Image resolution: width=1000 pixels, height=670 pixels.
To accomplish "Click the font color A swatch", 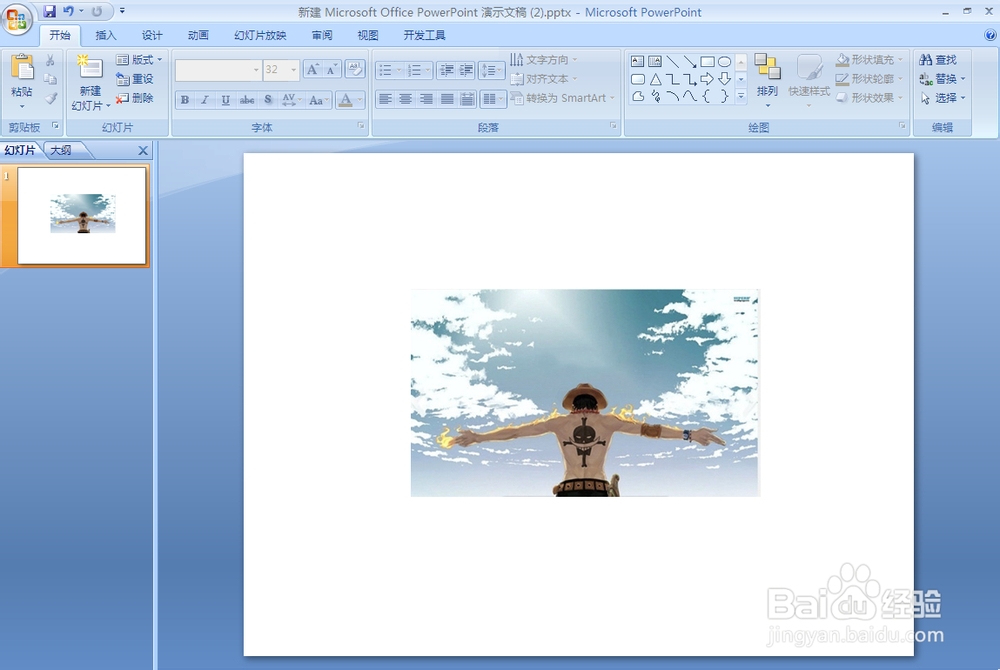I will 345,99.
